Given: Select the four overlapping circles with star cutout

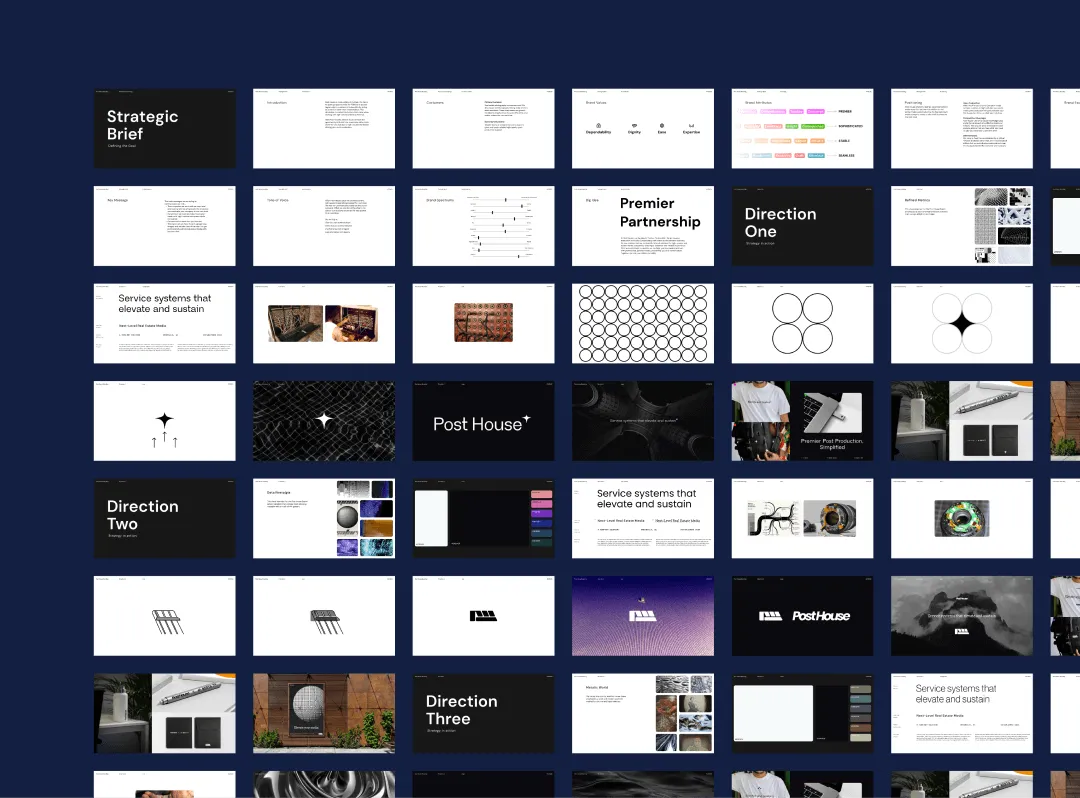Looking at the screenshot, I should coord(961,324).
